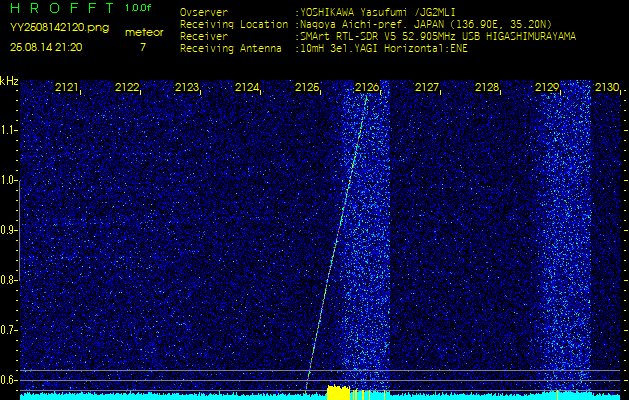This screenshot has width=629, height=400.
Task: Click time marker 2128
Action: (487, 87)
